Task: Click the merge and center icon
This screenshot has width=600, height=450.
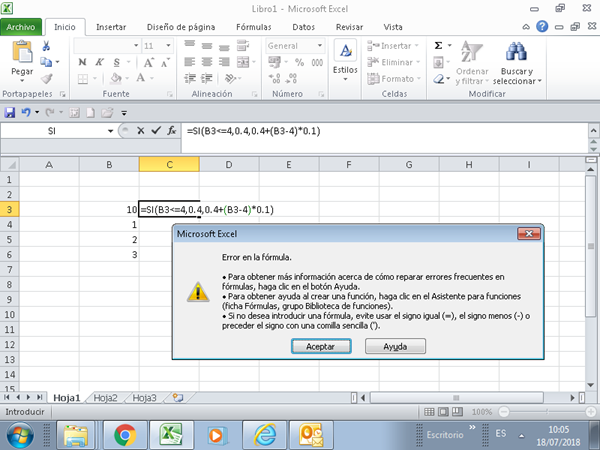Action: pyautogui.click(x=243, y=62)
